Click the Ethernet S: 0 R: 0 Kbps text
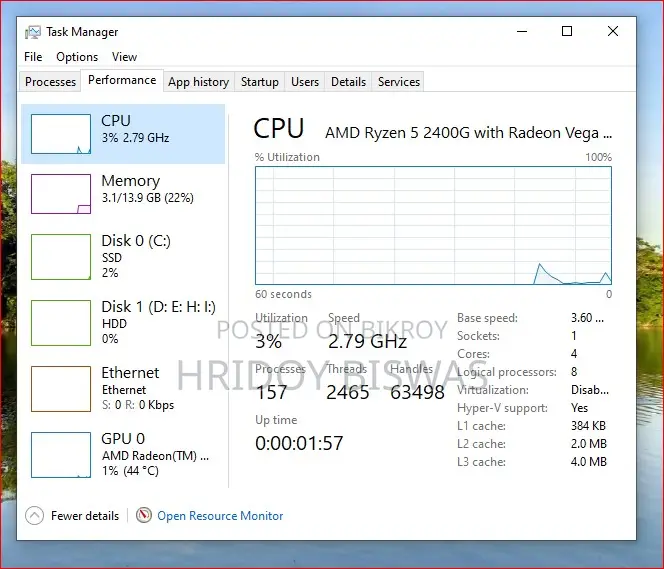664x569 pixels. pos(138,405)
